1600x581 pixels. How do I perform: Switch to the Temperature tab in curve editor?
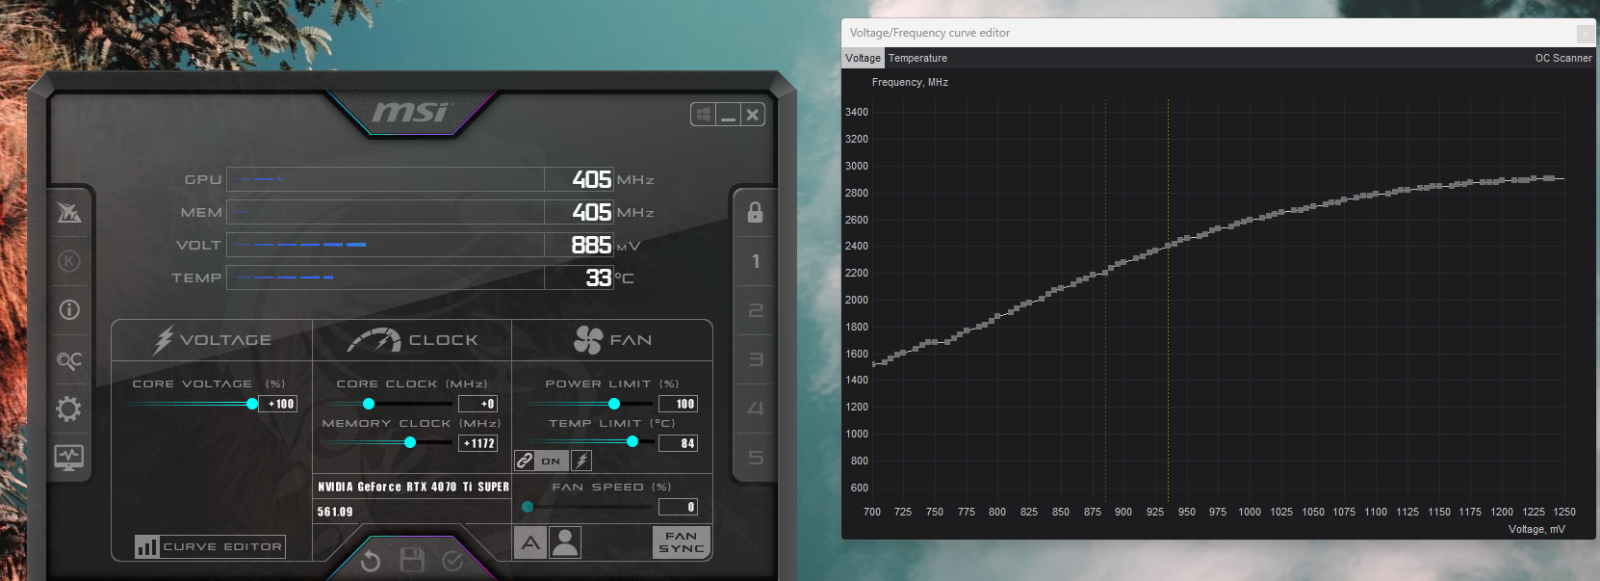tap(918, 58)
